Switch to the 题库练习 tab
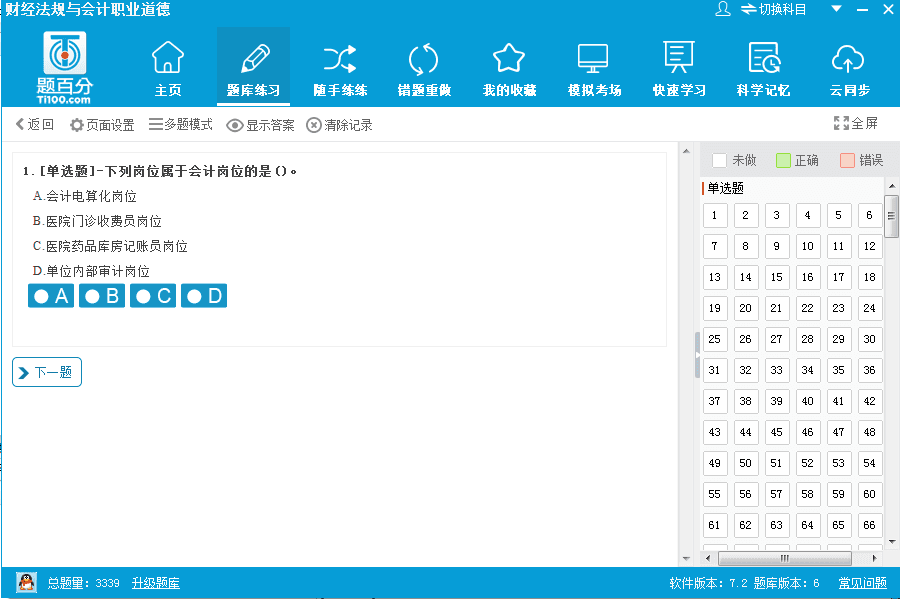900x599 pixels. 253,66
